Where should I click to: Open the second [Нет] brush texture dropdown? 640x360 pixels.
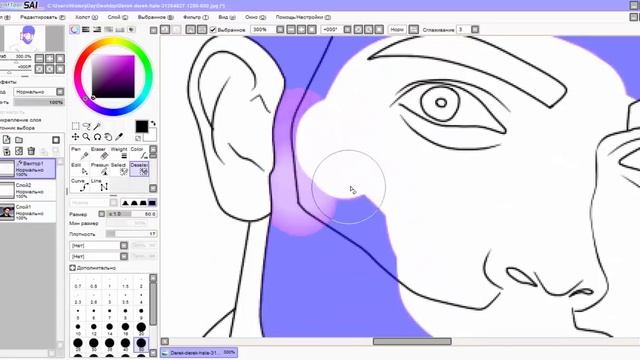click(x=124, y=256)
